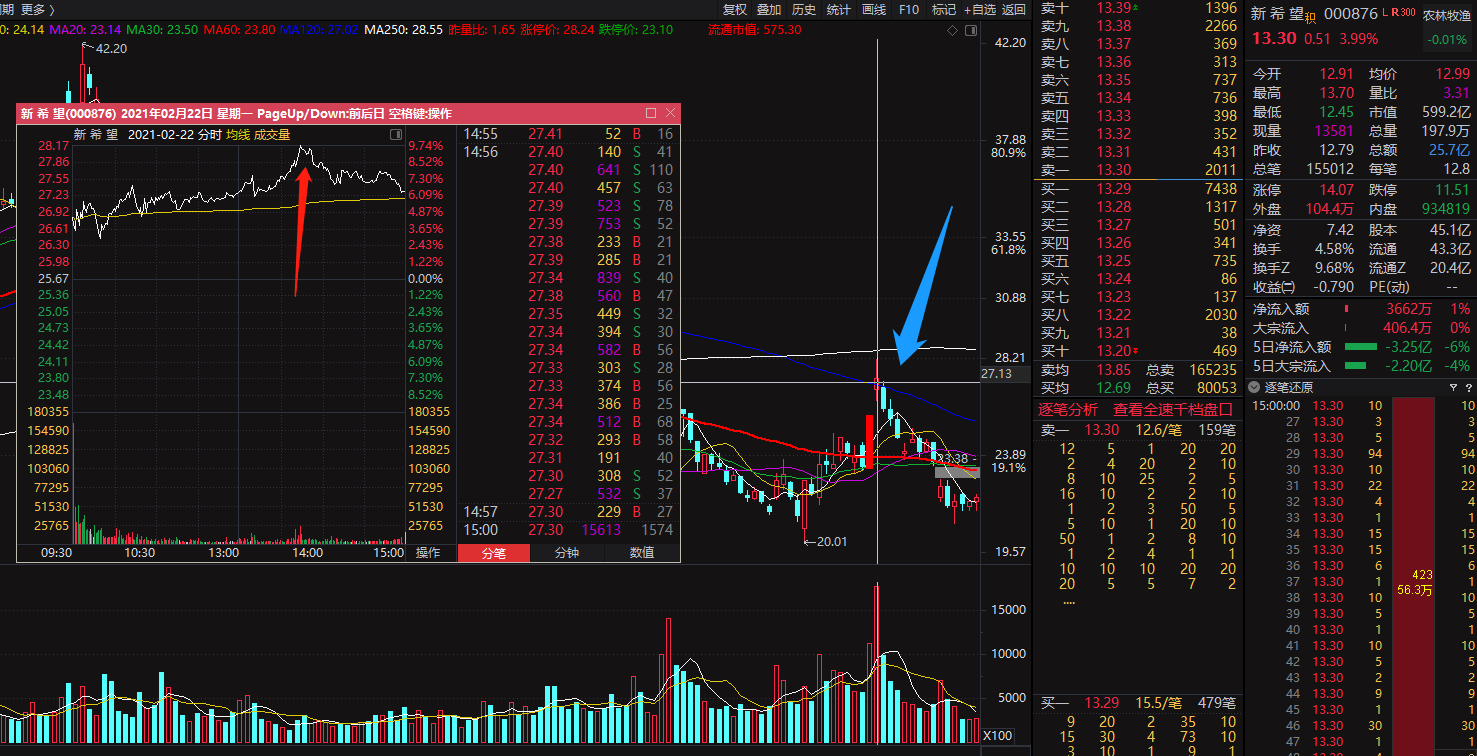Click the MA30: 23.50 indicator label
This screenshot has height=756, width=1477.
(162, 29)
